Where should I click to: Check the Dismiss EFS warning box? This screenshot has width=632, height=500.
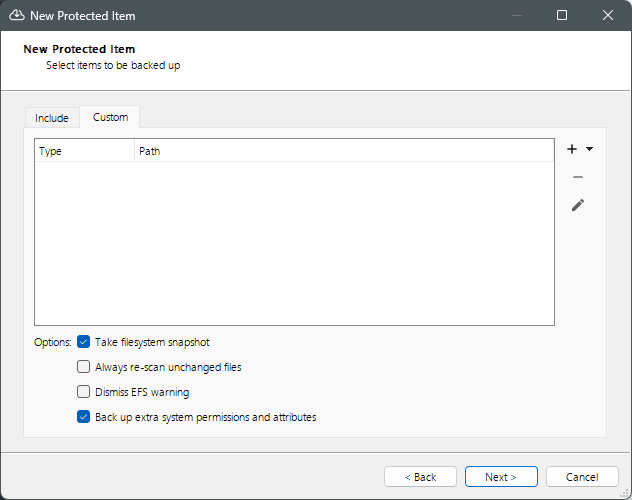coord(84,392)
